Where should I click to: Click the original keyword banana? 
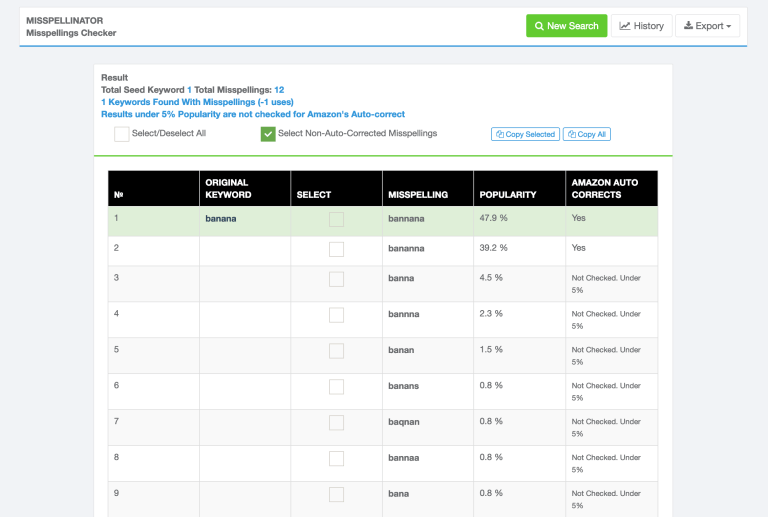221,219
